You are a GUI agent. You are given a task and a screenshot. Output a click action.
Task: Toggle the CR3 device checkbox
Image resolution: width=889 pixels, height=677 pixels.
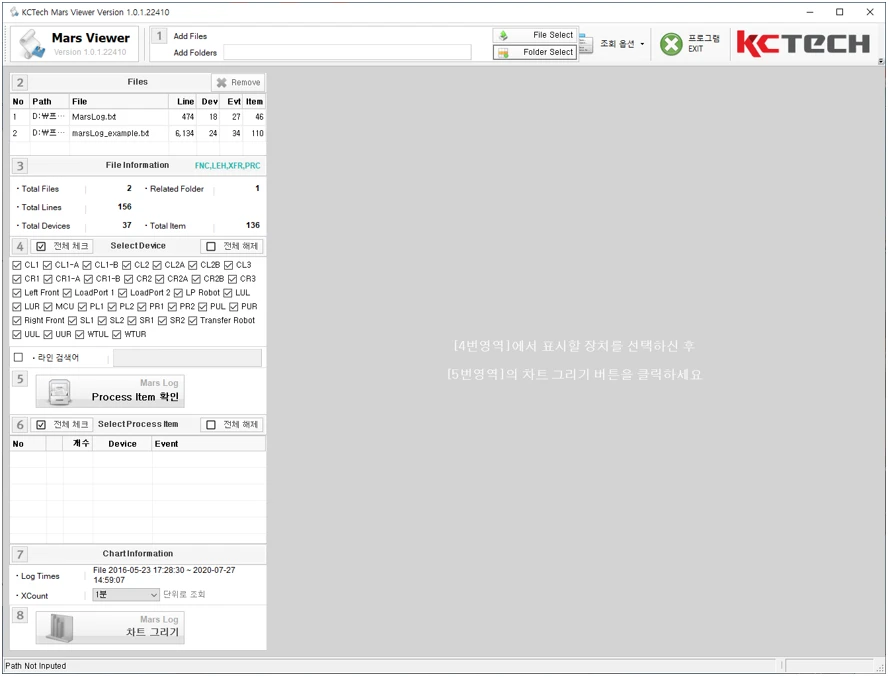point(232,280)
